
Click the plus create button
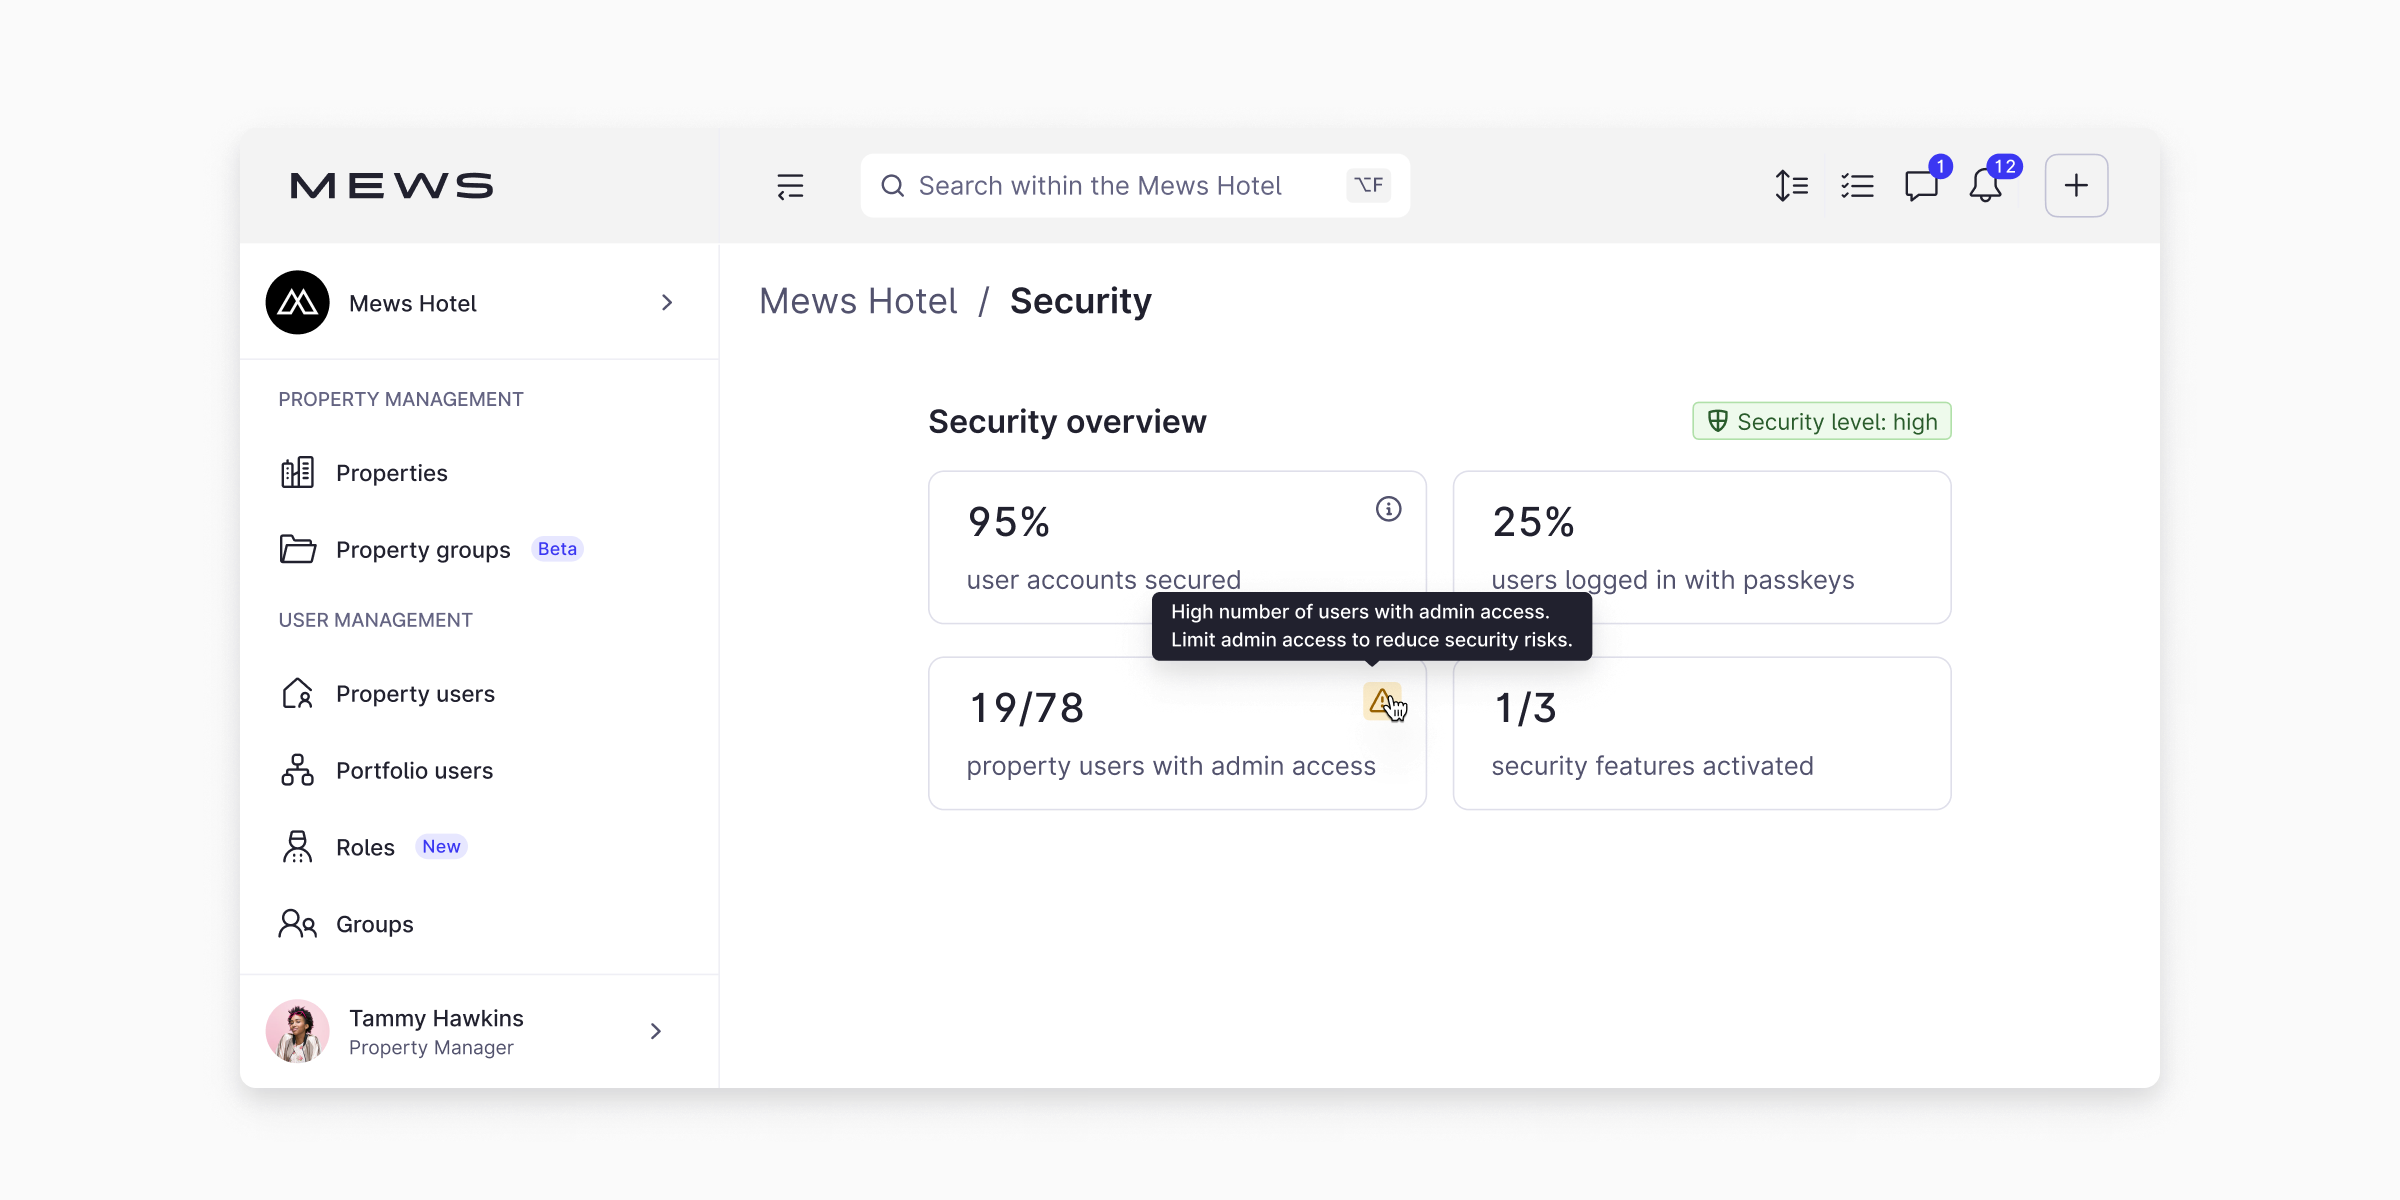[x=2076, y=186]
